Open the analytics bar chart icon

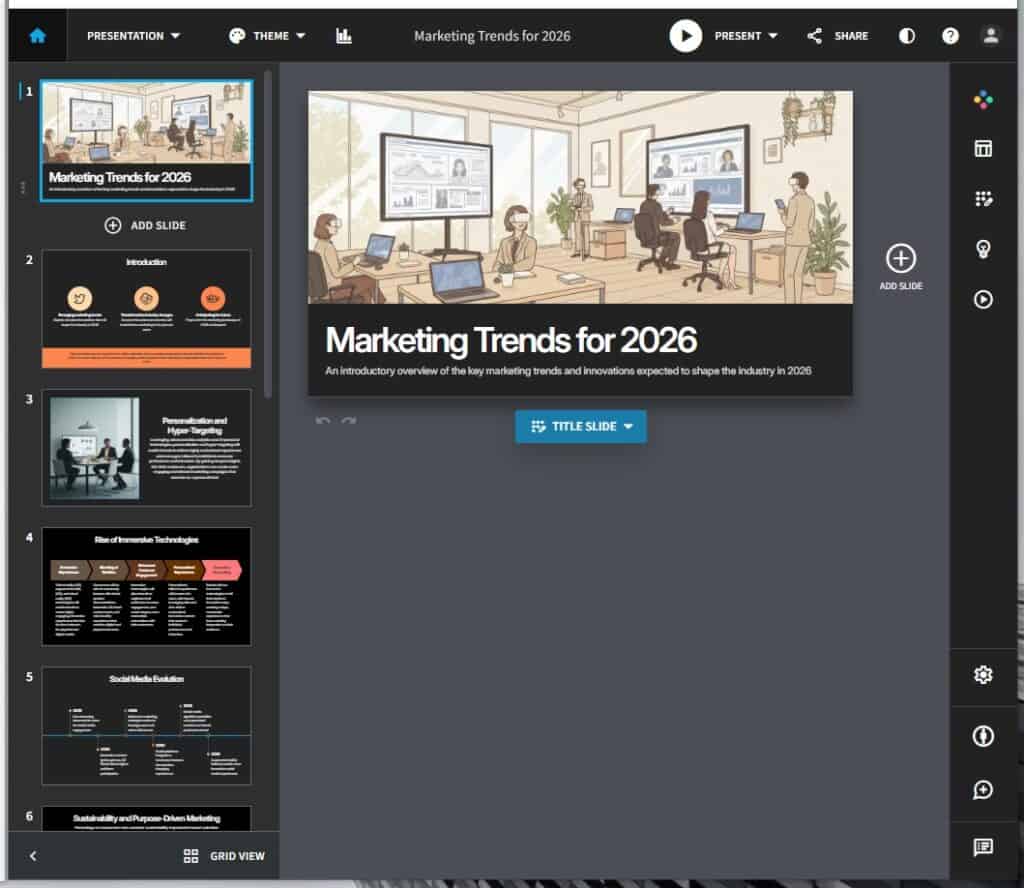[344, 36]
